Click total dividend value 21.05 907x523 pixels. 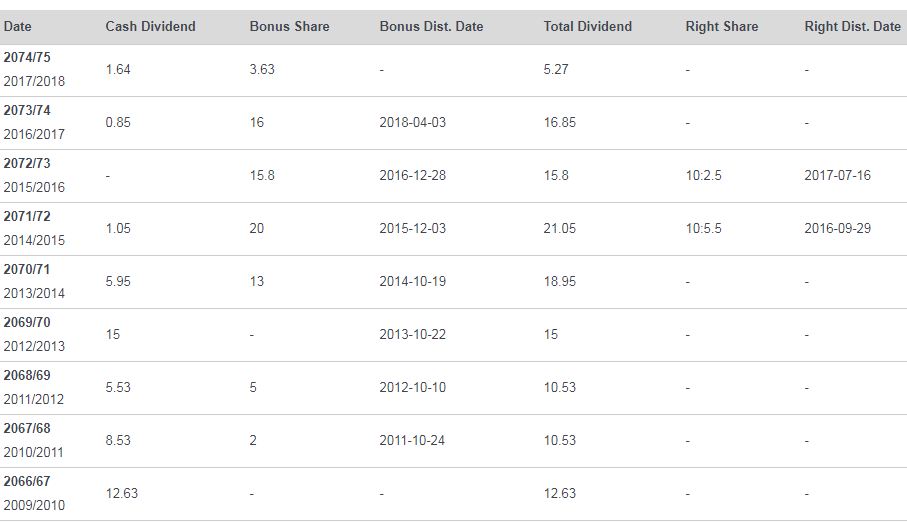click(x=559, y=229)
